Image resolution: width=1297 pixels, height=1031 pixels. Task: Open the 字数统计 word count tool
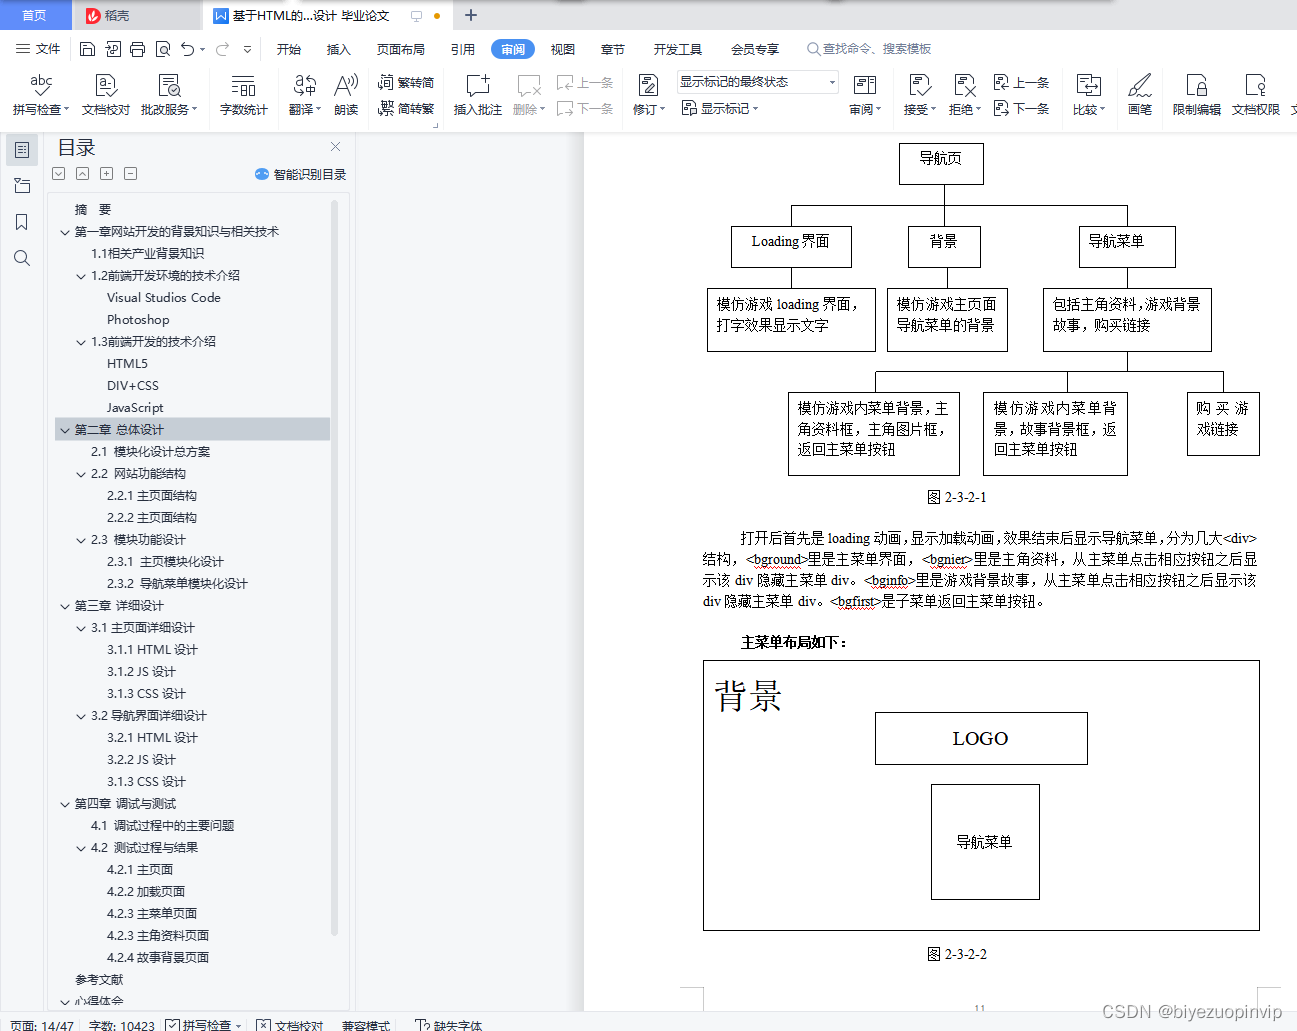click(244, 93)
